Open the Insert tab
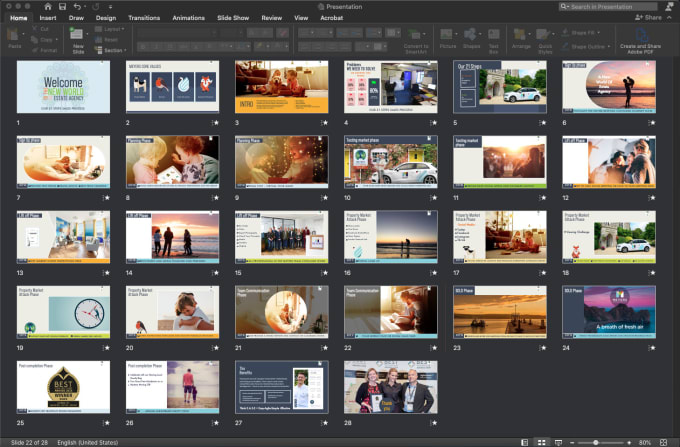The width and height of the screenshot is (680, 447). 48,18
